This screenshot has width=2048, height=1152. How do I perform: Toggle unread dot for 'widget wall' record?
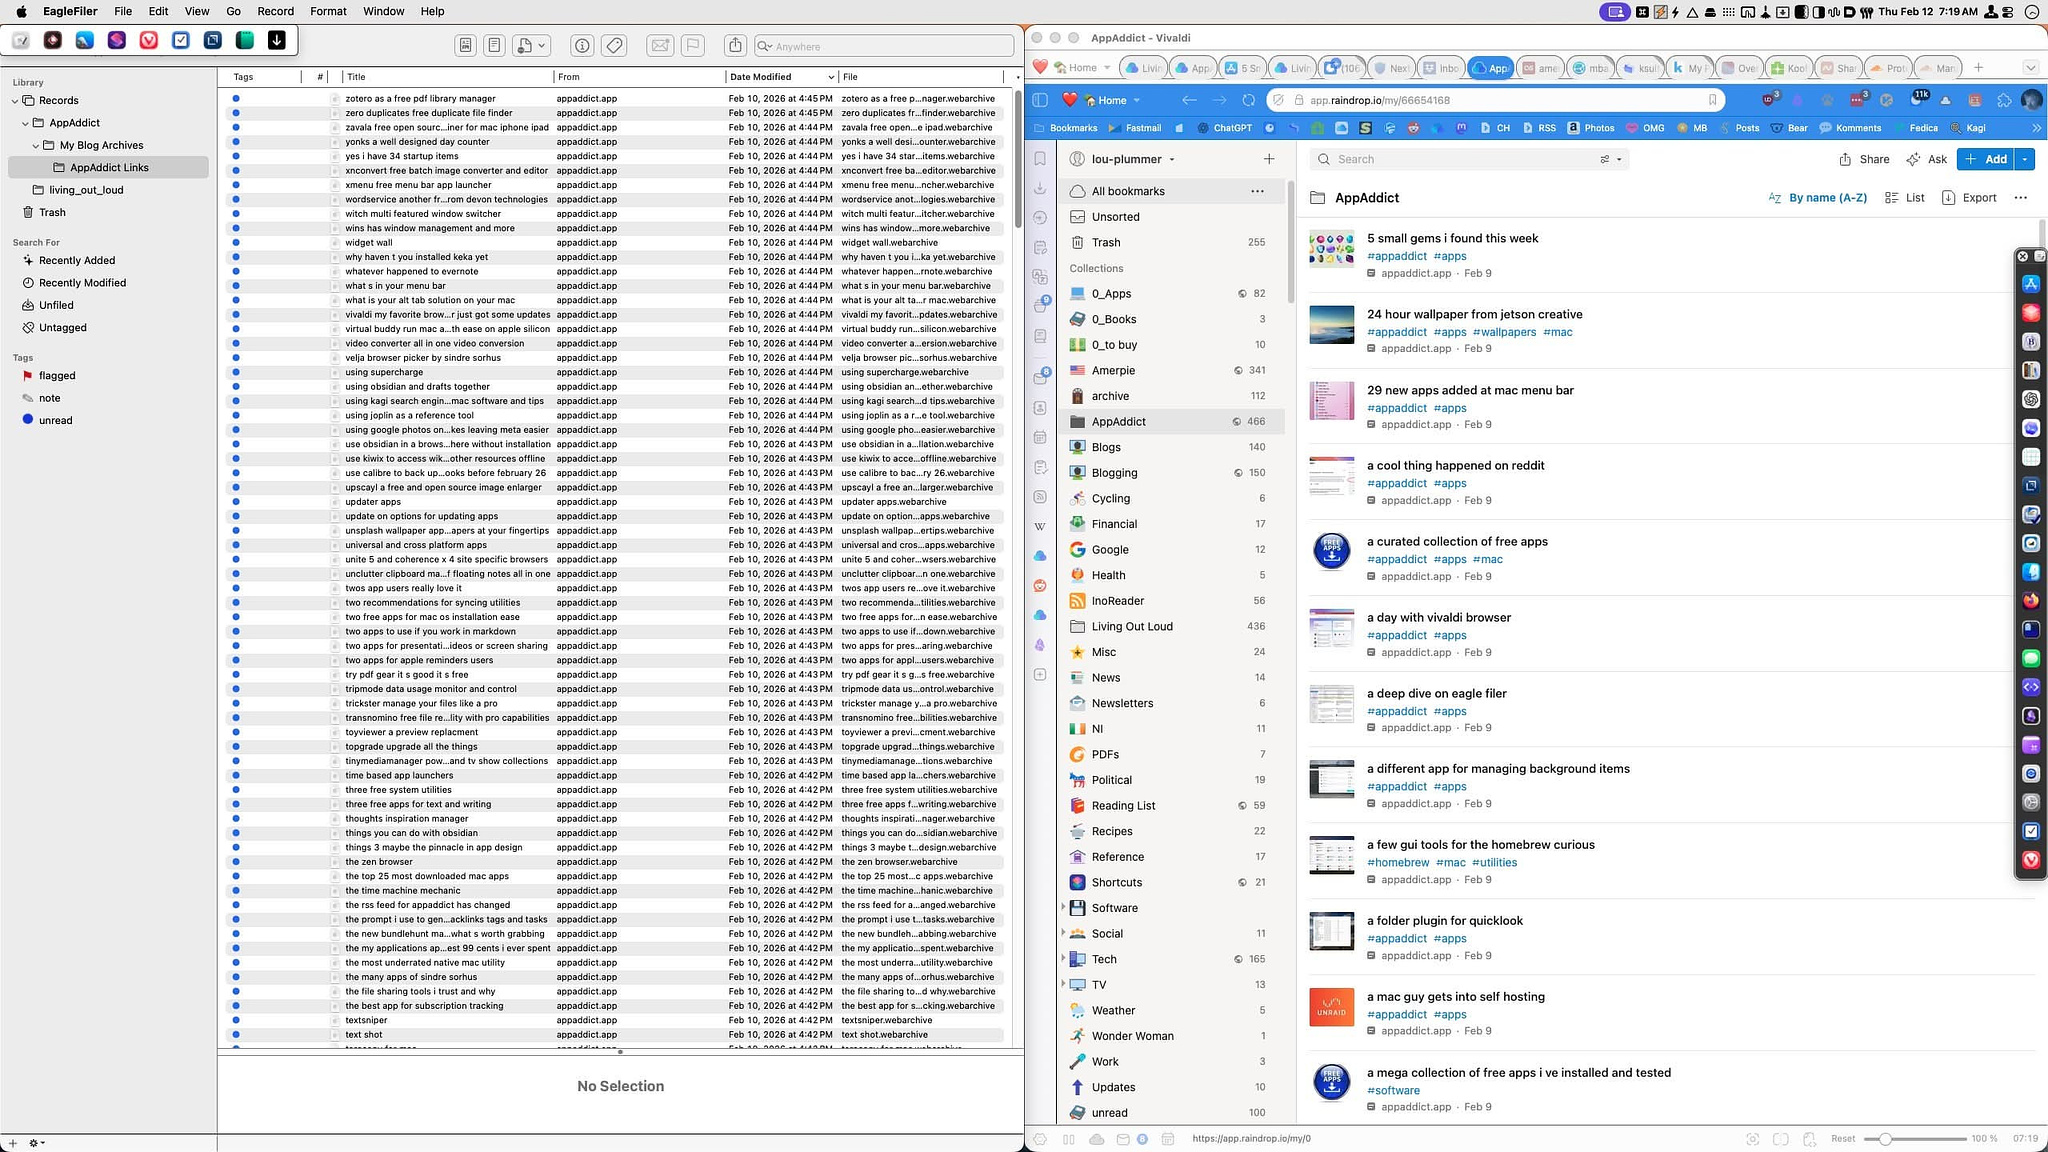[236, 243]
